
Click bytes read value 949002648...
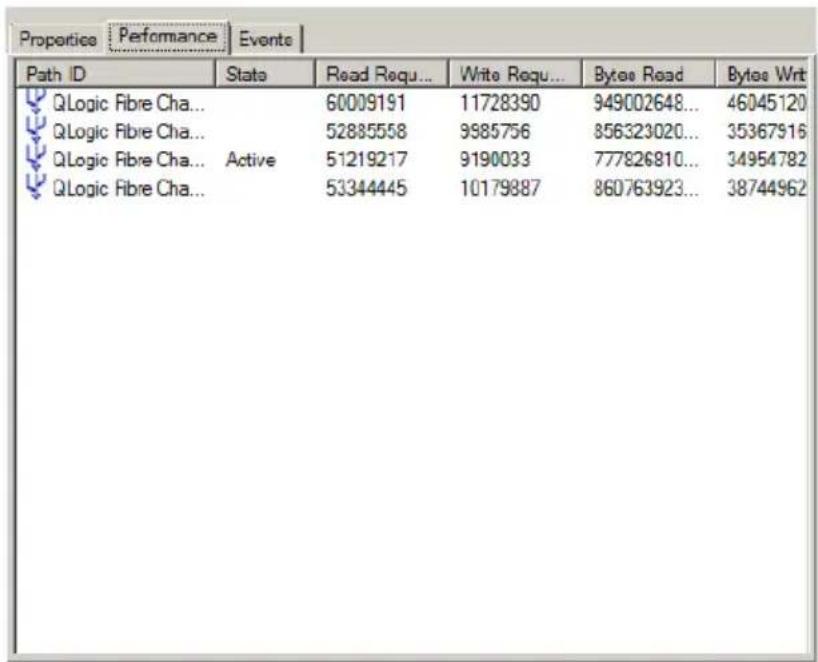[x=646, y=103]
